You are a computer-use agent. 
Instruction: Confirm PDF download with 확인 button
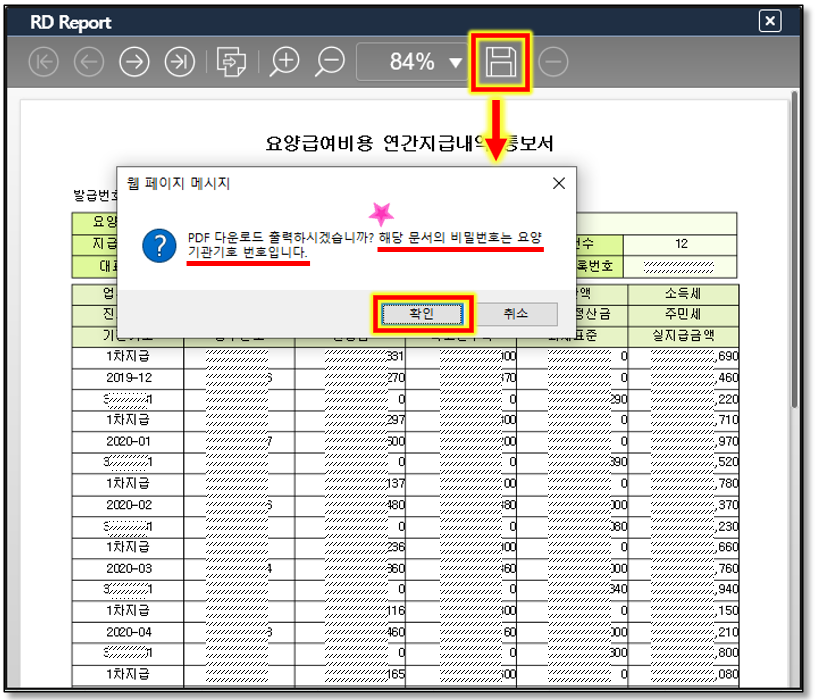421,313
